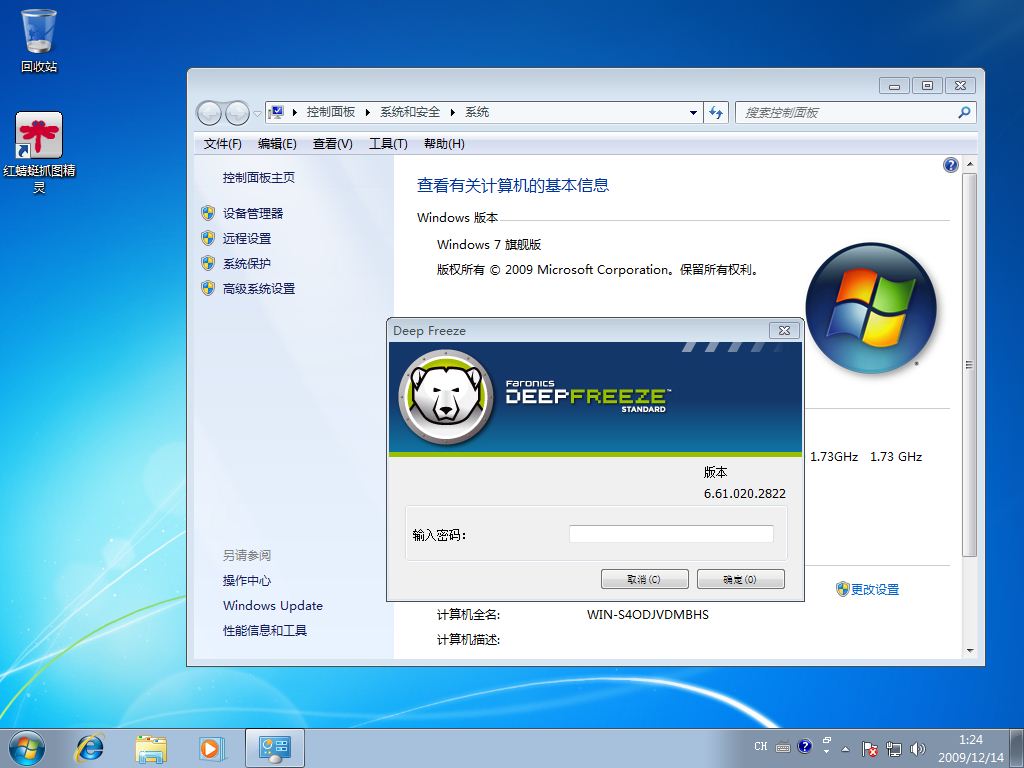The height and width of the screenshot is (768, 1024).
Task: Minimize the control panel window
Action: (x=894, y=86)
